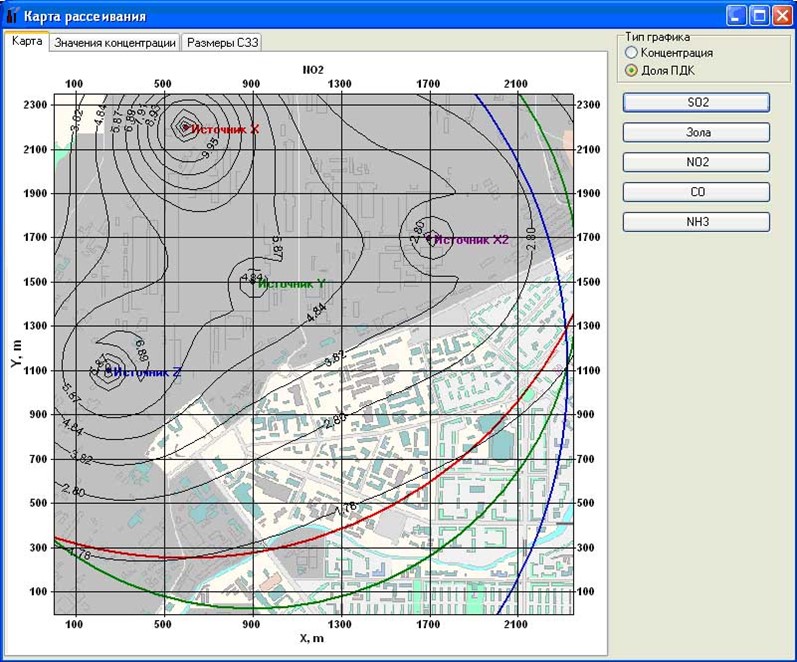This screenshot has height=662, width=797.
Task: Click the Источник X marker on the map
Action: [x=186, y=126]
